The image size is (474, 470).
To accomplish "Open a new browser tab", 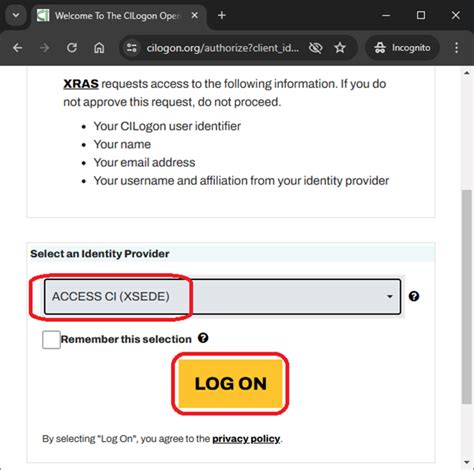I will coord(222,15).
